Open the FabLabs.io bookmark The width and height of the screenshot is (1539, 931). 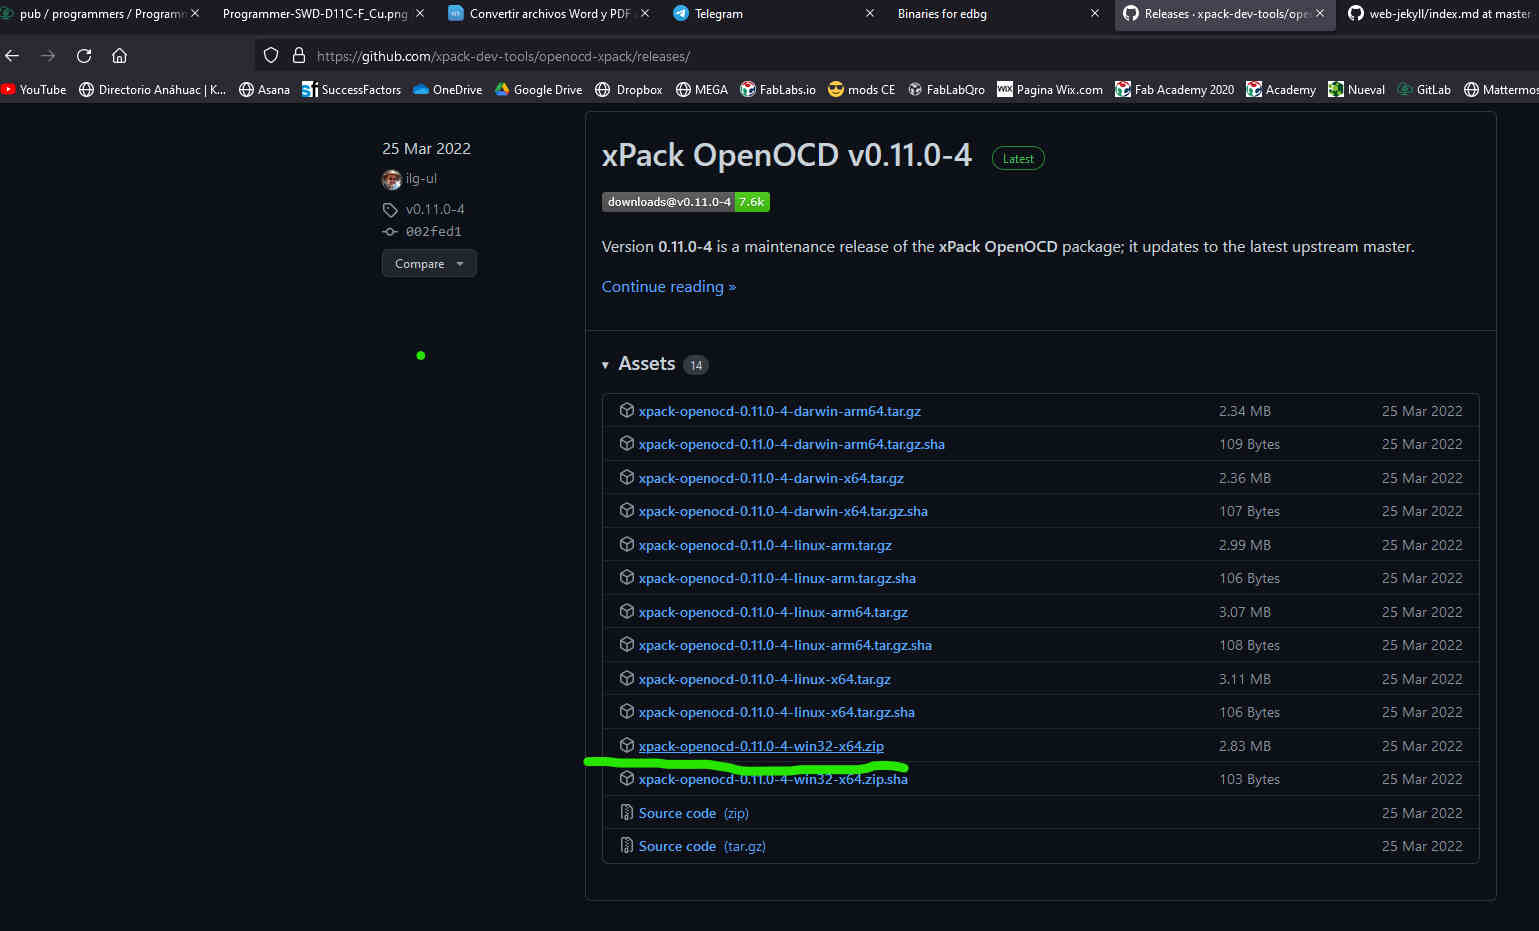pos(778,90)
